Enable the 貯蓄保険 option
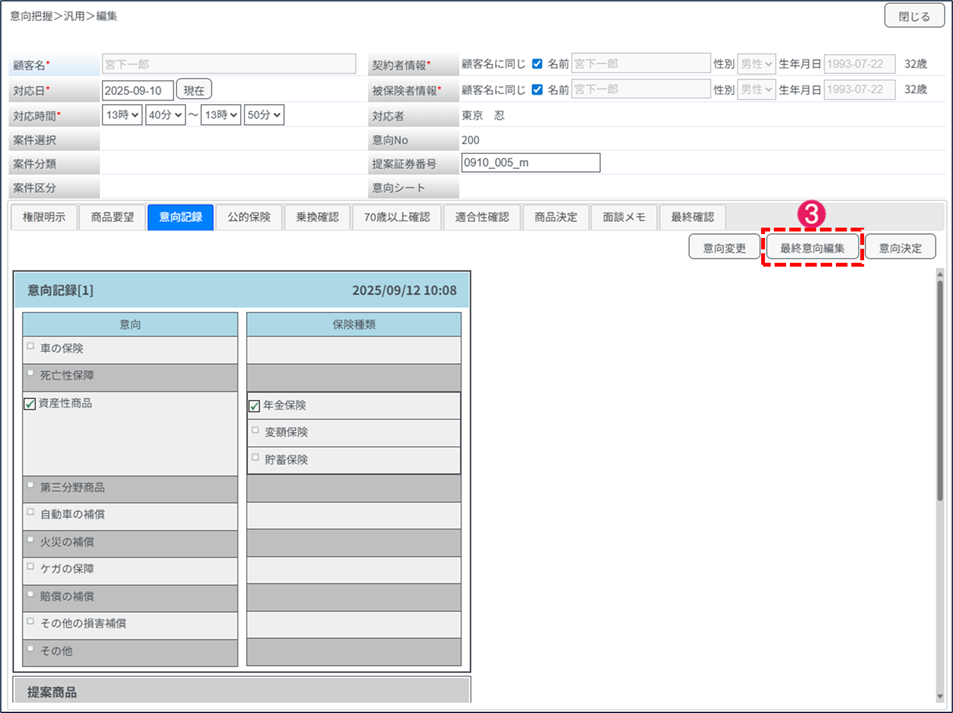 tap(255, 458)
